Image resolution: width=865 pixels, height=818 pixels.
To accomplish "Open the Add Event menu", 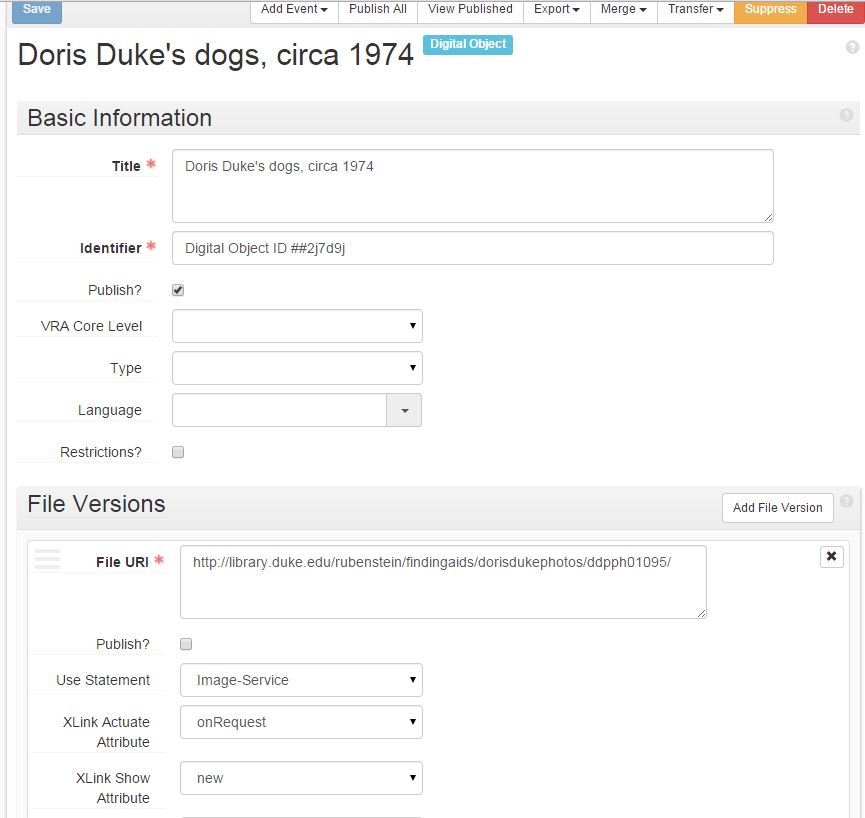I will [x=294, y=10].
